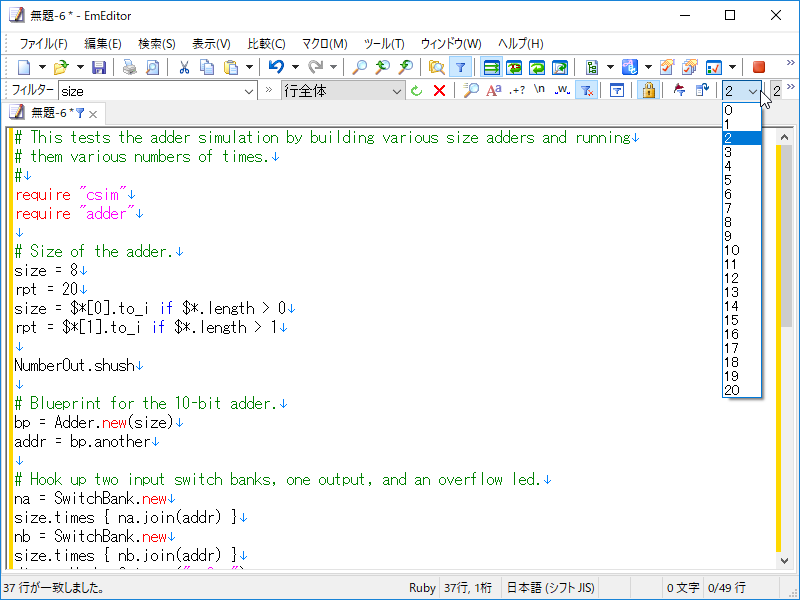Open the 編集(E) menu
Viewport: 800px width, 600px height.
tap(103, 44)
